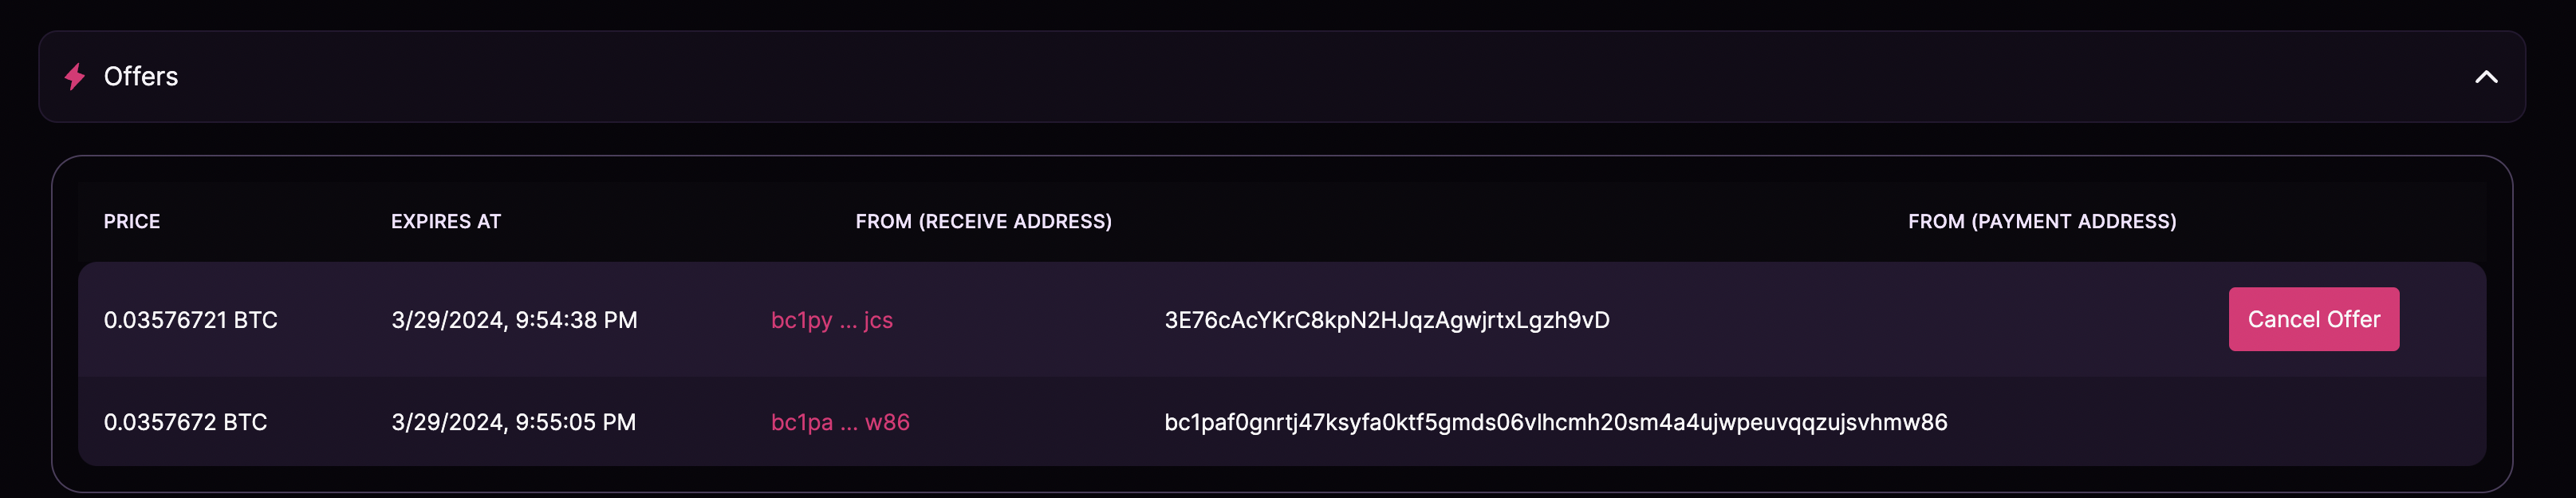
Task: Open the bc1py ... jcs receive address link
Action: click(x=831, y=320)
